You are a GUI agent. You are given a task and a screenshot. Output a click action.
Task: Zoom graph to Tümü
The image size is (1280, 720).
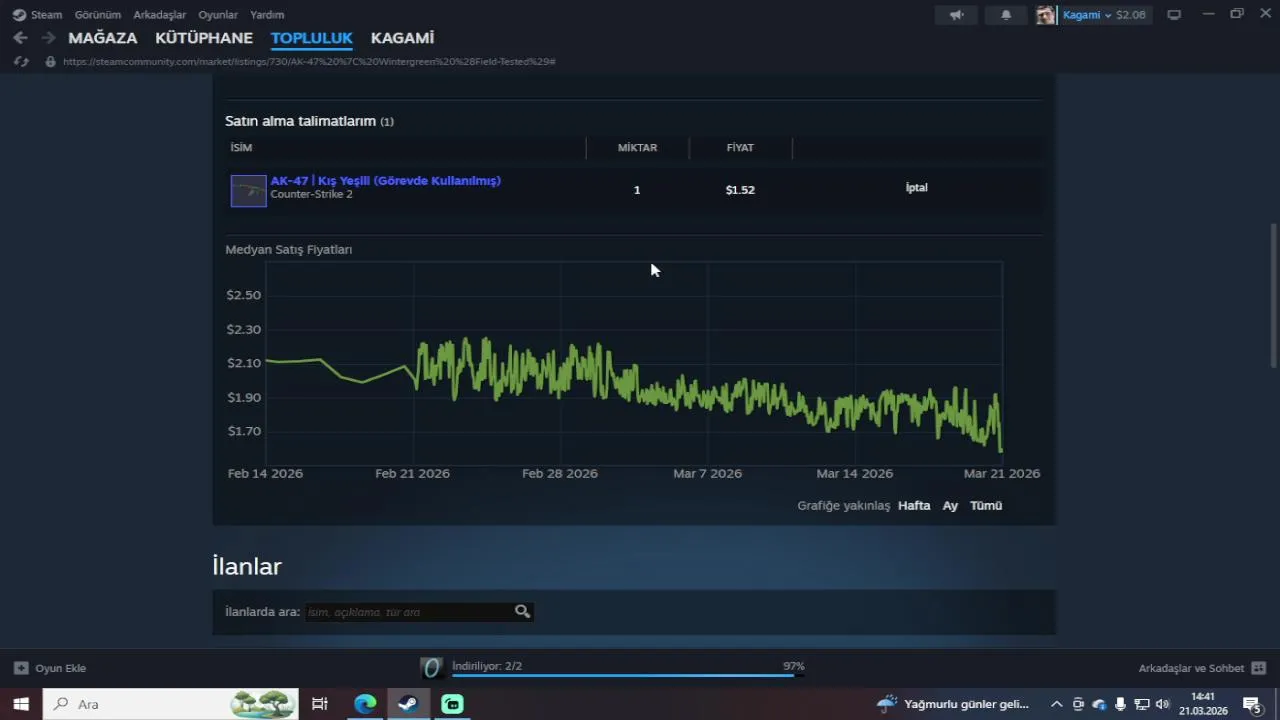pyautogui.click(x=986, y=506)
